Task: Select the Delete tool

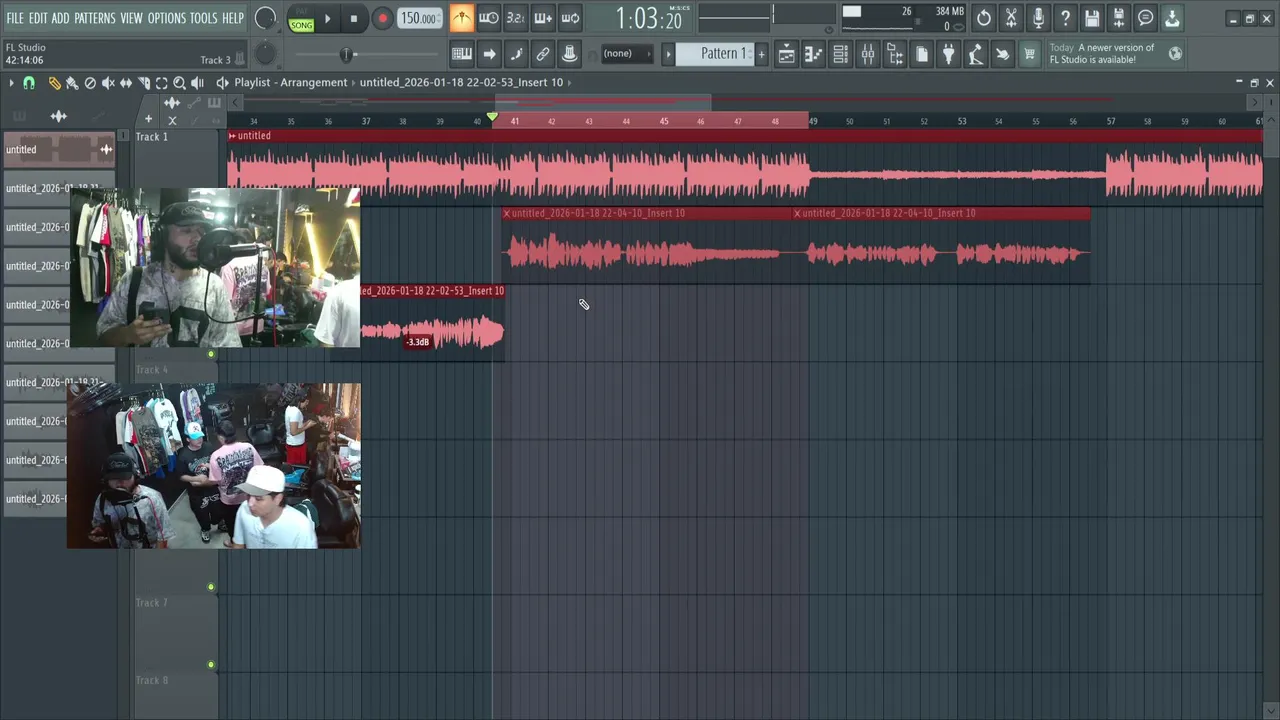Action: (90, 83)
